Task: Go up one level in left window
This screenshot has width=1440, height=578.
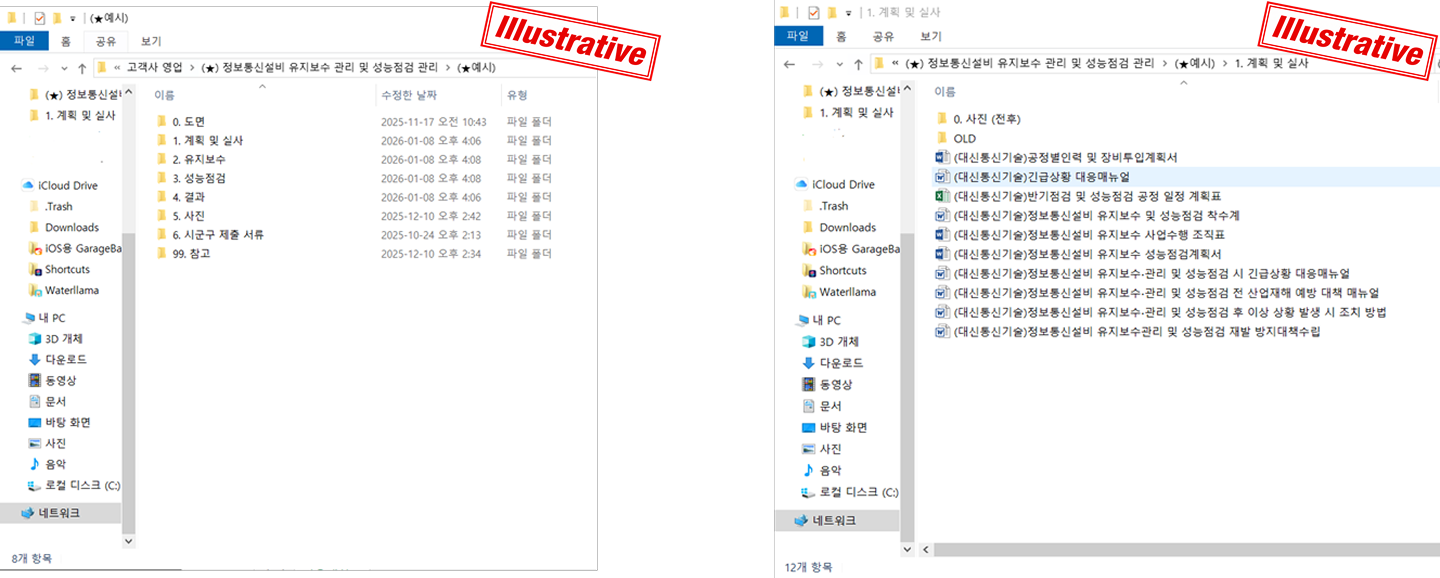Action: click(81, 68)
